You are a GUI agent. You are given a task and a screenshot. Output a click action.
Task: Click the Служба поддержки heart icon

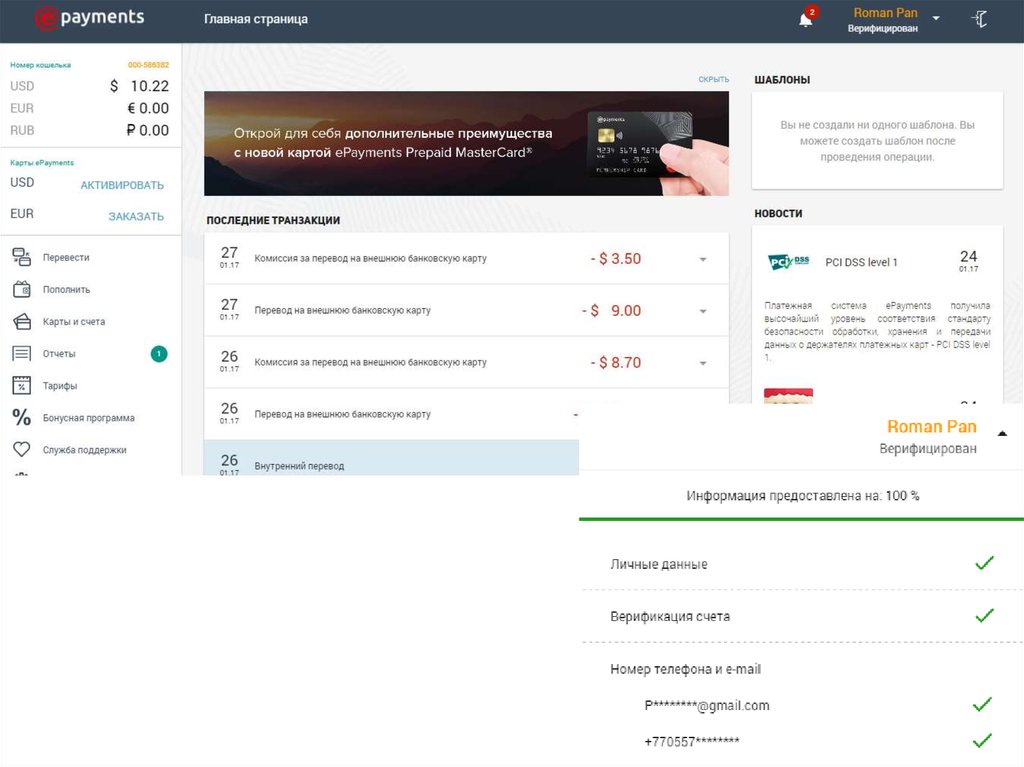[21, 450]
